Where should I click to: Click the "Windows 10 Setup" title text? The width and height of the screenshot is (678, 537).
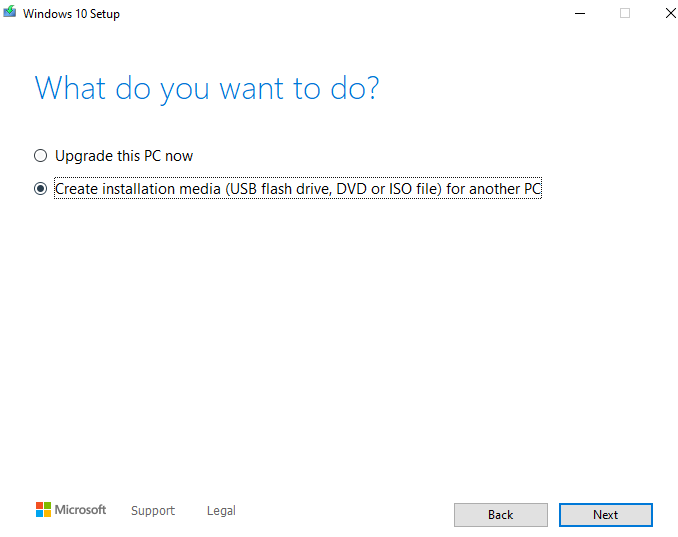pyautogui.click(x=71, y=14)
